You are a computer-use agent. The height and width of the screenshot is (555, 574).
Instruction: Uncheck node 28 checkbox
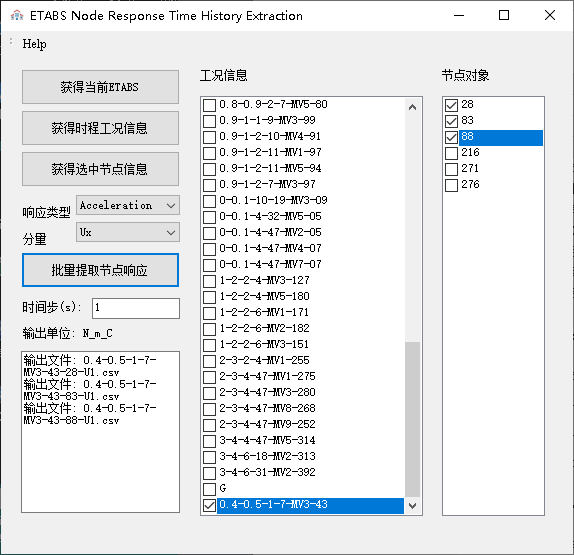click(x=451, y=105)
